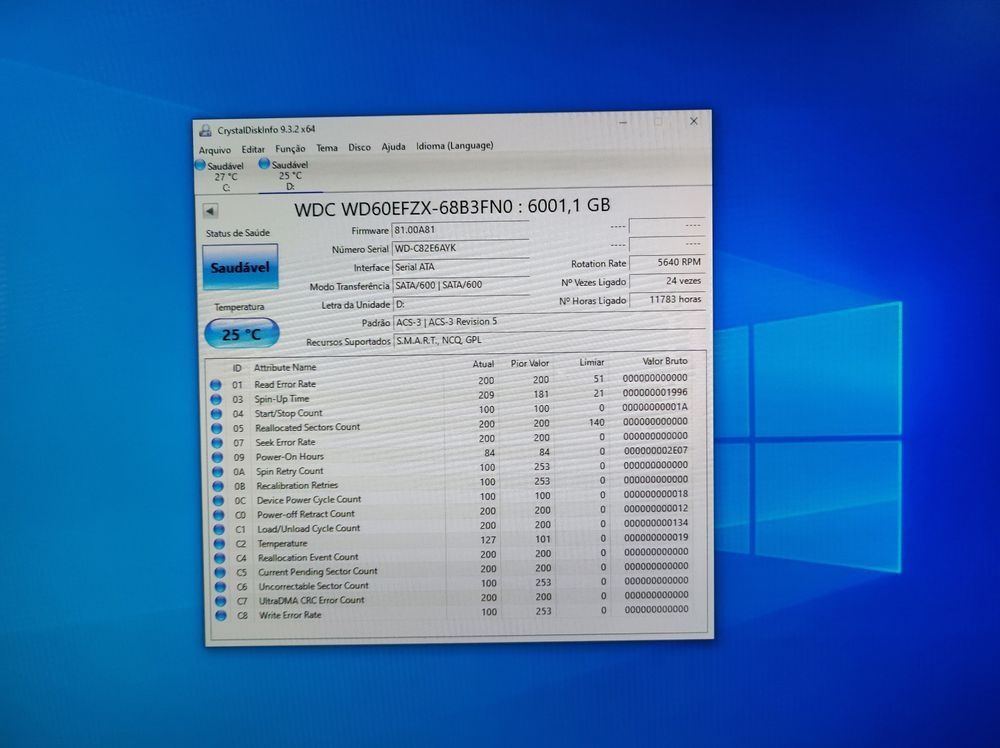Select the C: drive tab at 27 °C

pos(226,177)
